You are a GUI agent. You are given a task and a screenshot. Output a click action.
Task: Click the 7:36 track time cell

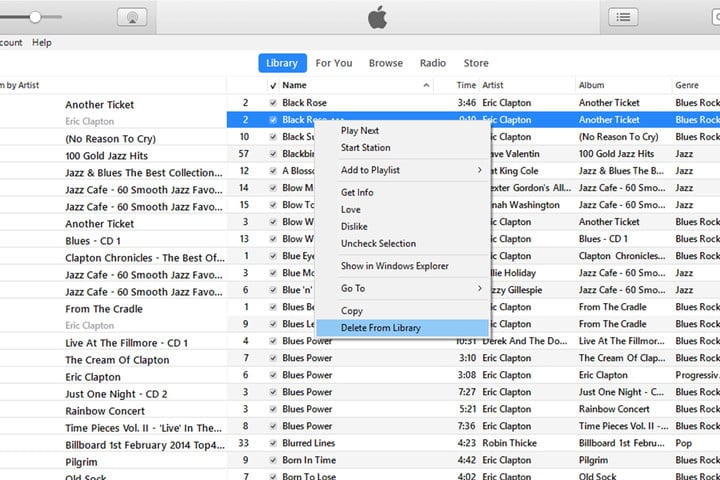(x=467, y=426)
